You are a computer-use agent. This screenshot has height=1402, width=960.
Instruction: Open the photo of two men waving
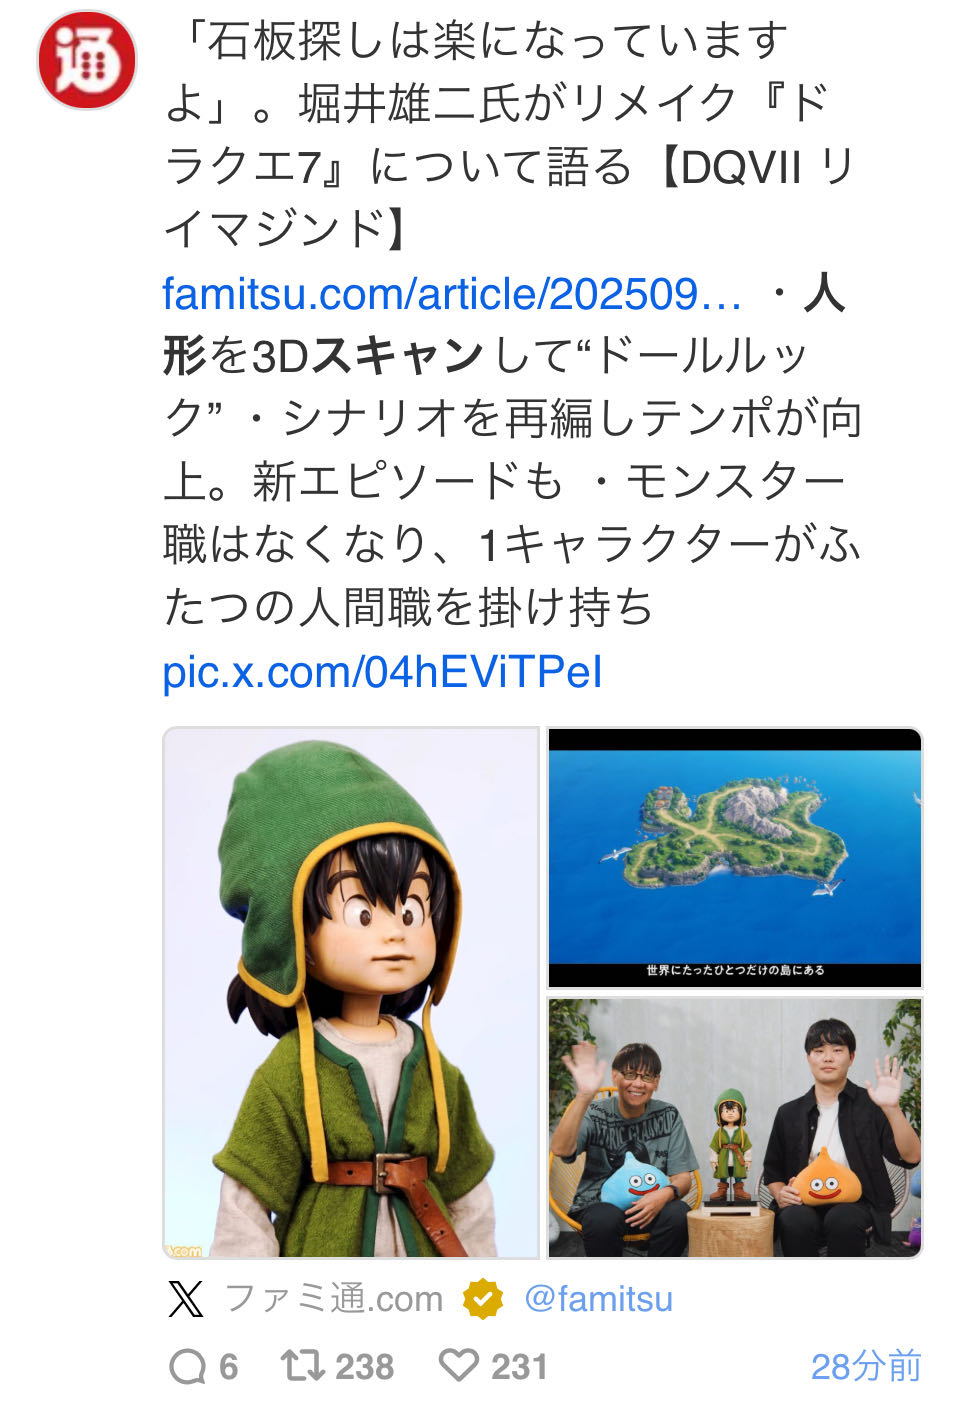735,1127
